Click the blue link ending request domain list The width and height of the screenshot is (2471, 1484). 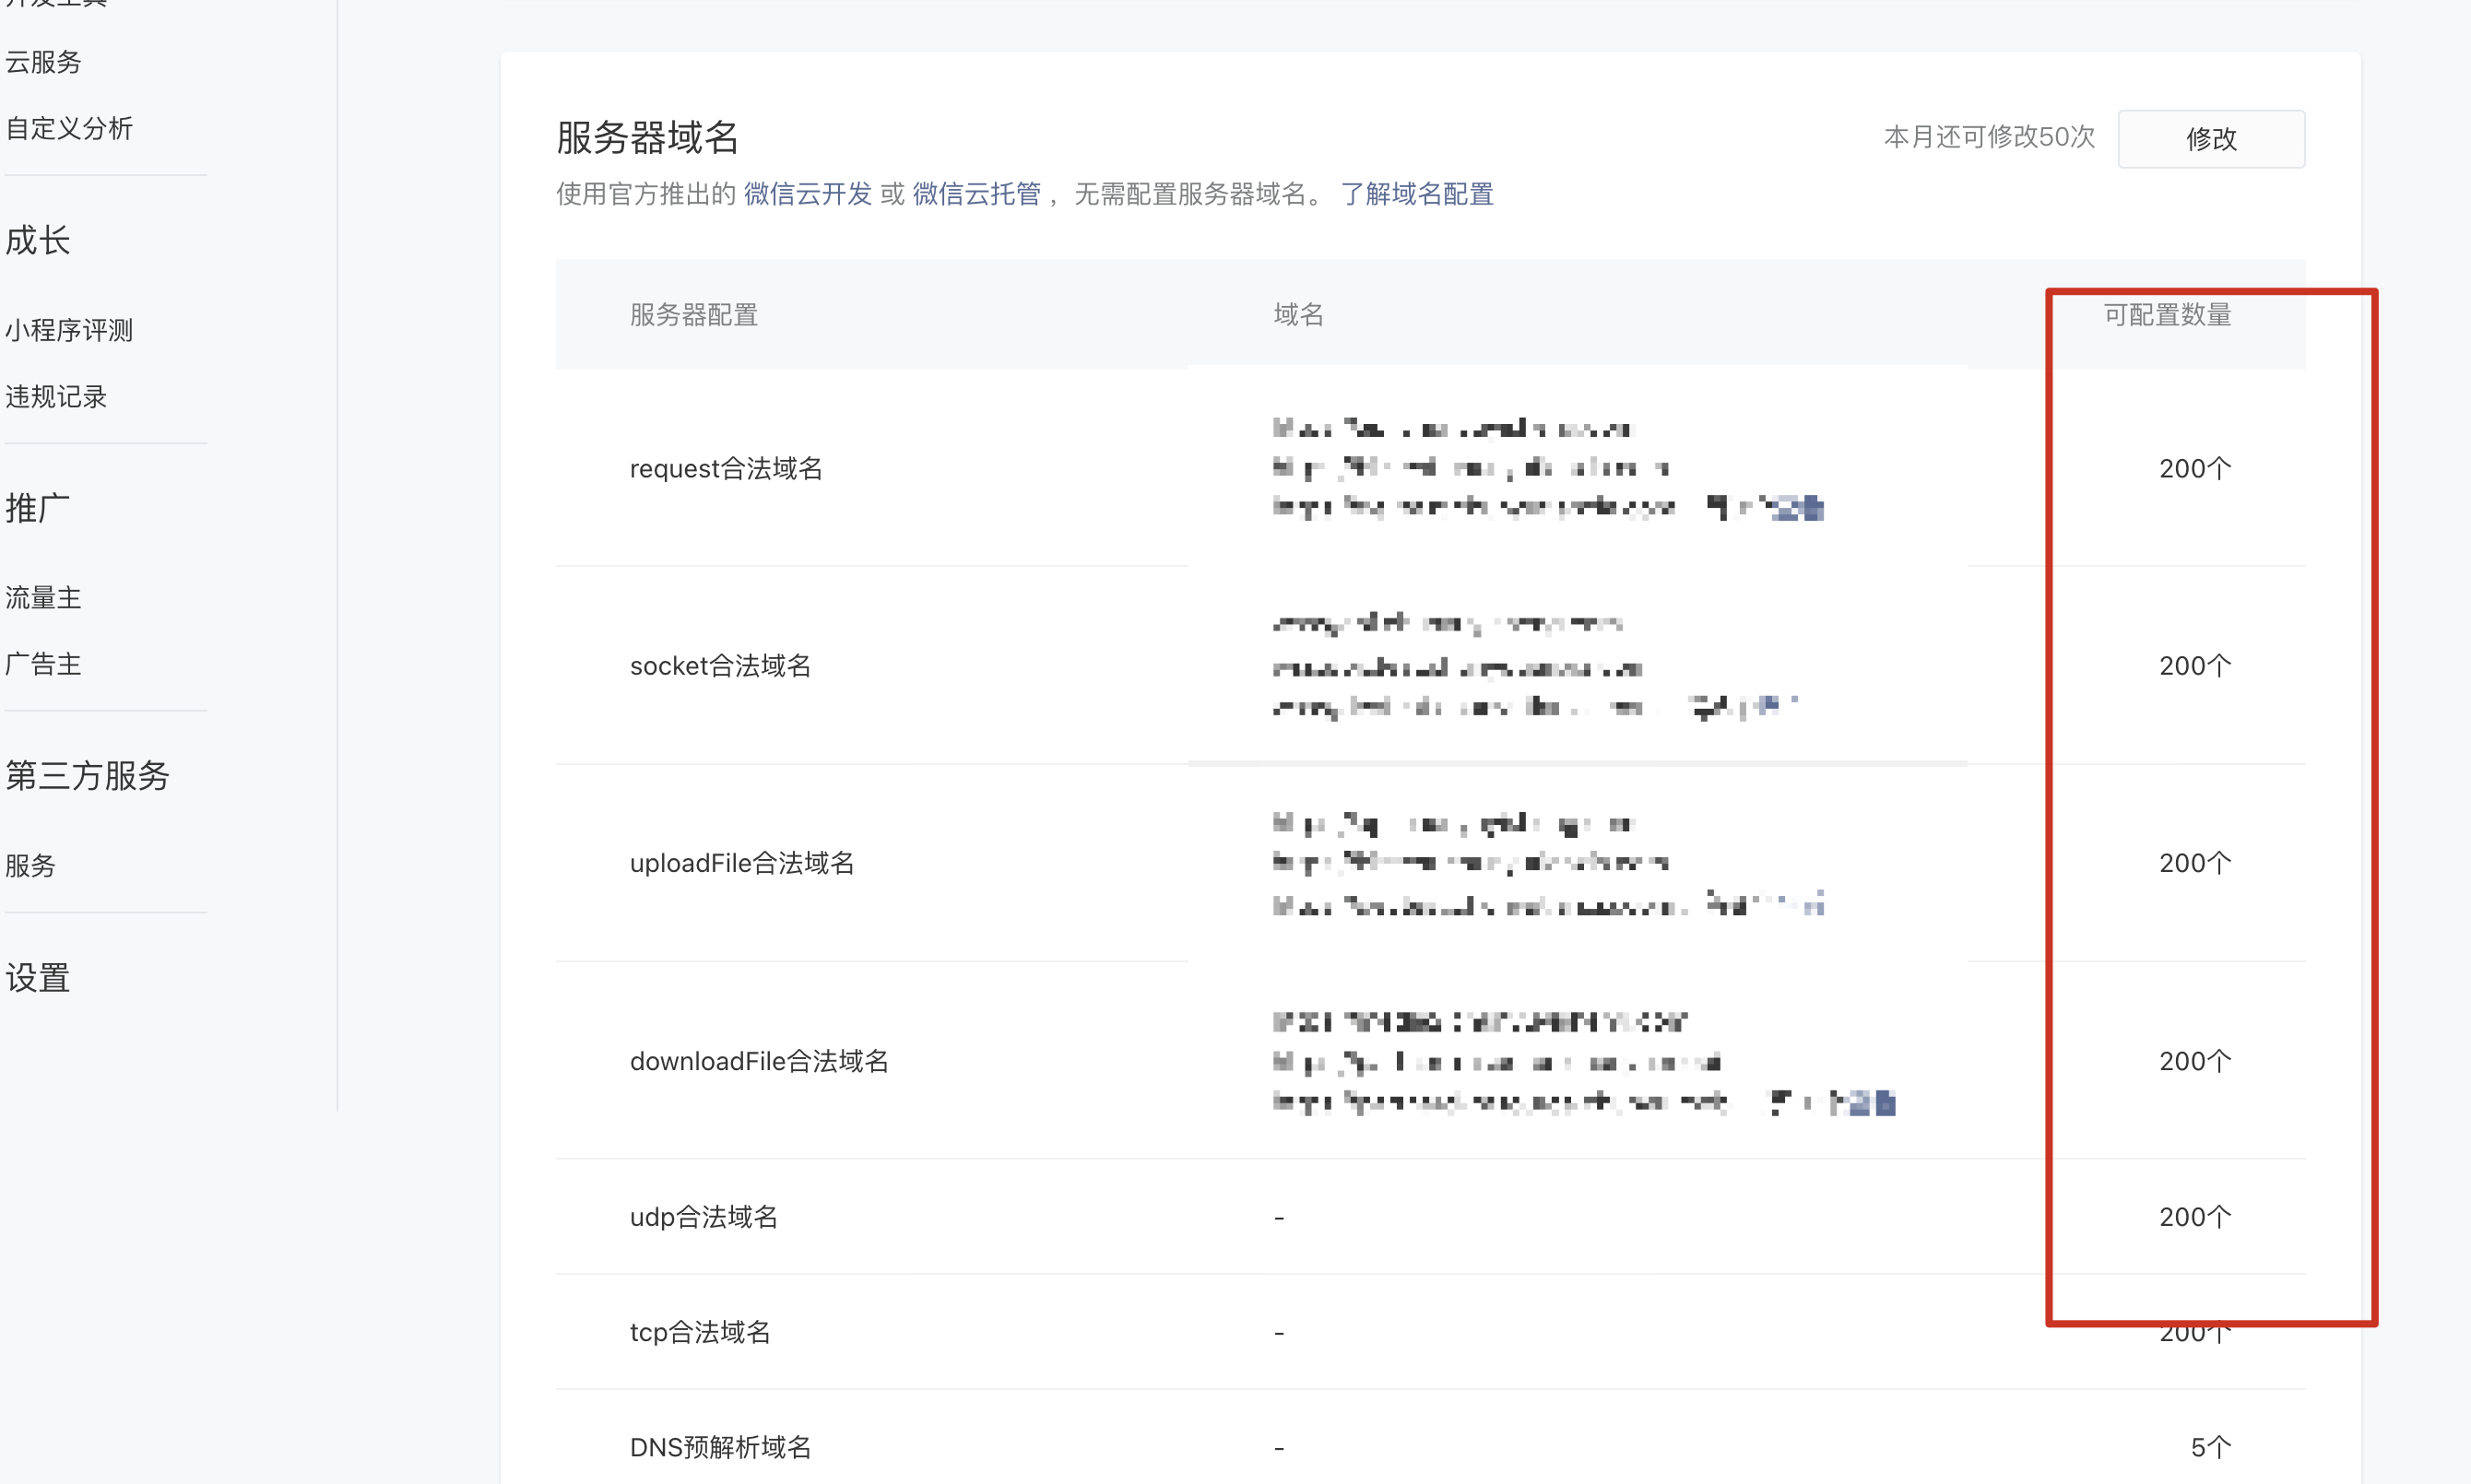click(x=1796, y=509)
